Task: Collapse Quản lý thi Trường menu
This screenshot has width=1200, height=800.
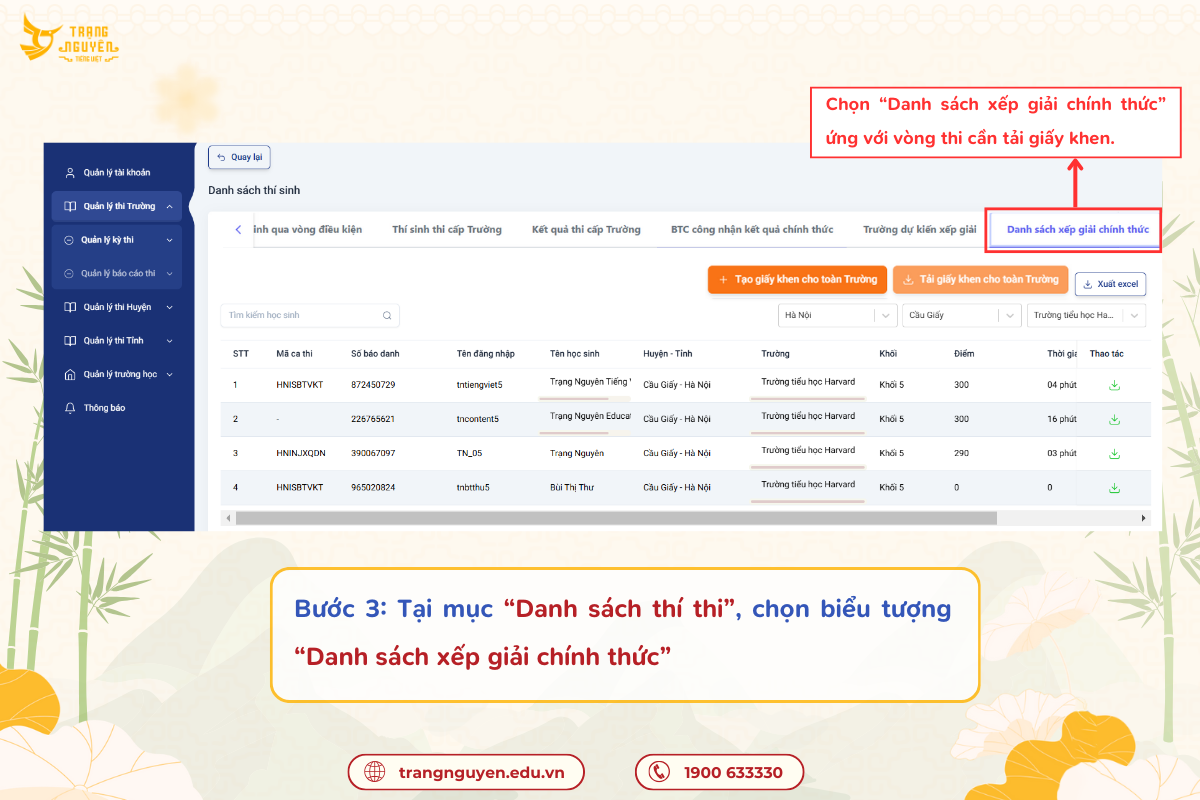Action: pos(170,207)
